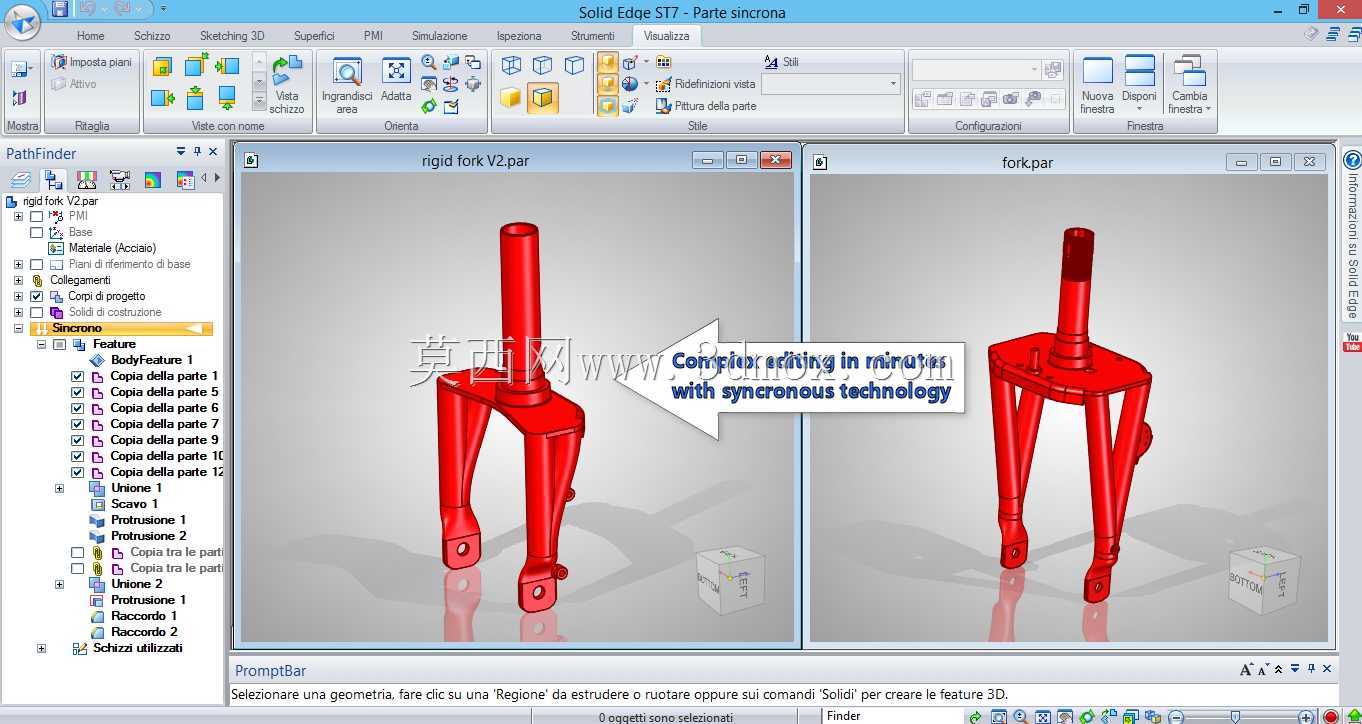Image resolution: width=1362 pixels, height=724 pixels.
Task: Click the zoom-out minus on status bar slider
Action: click(x=1177, y=716)
